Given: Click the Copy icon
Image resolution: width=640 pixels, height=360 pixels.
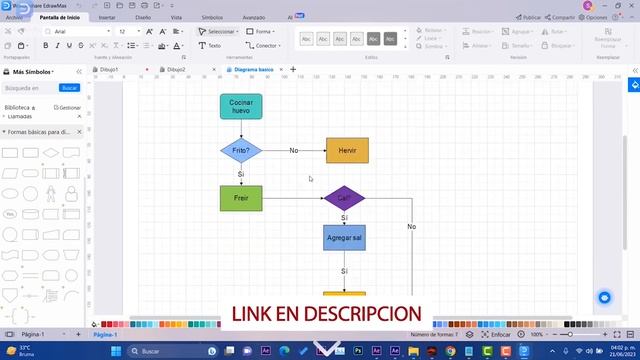Looking at the screenshot, I should pos(8,46).
